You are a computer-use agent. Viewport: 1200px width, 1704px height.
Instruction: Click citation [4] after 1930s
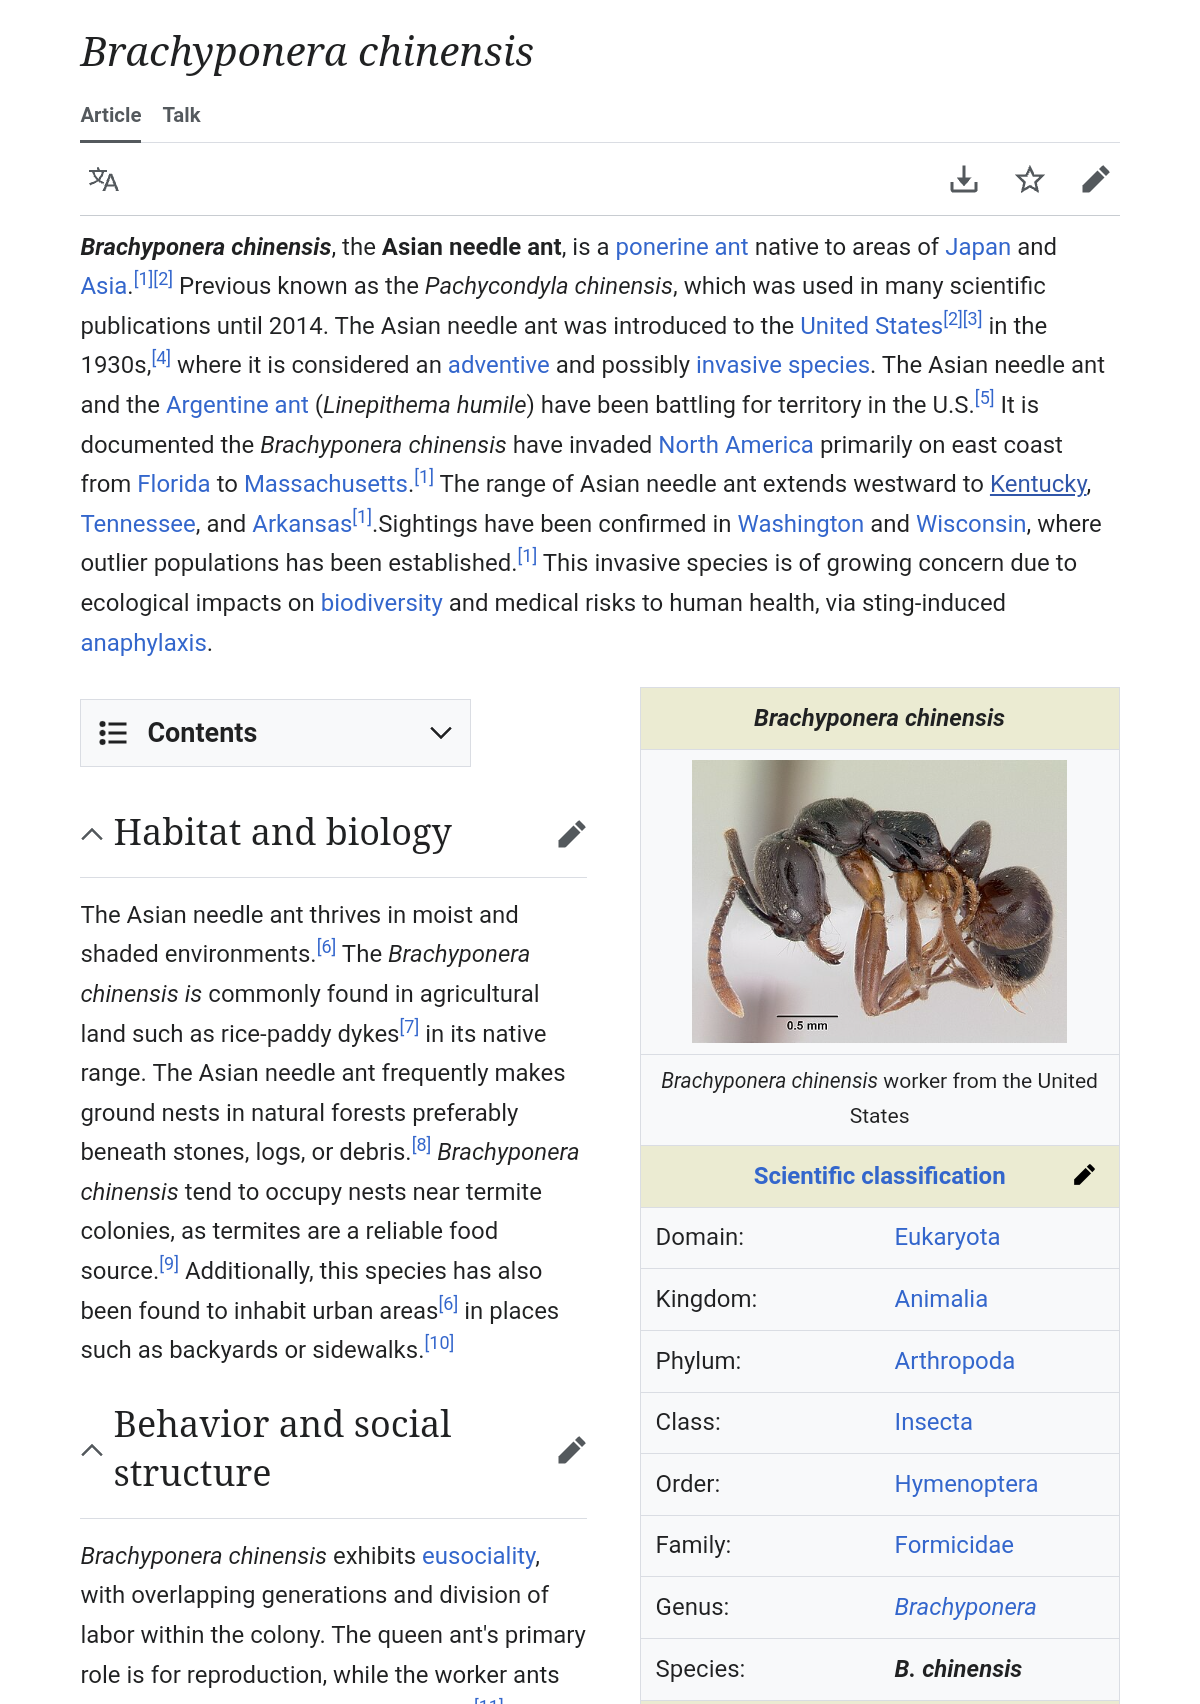161,358
